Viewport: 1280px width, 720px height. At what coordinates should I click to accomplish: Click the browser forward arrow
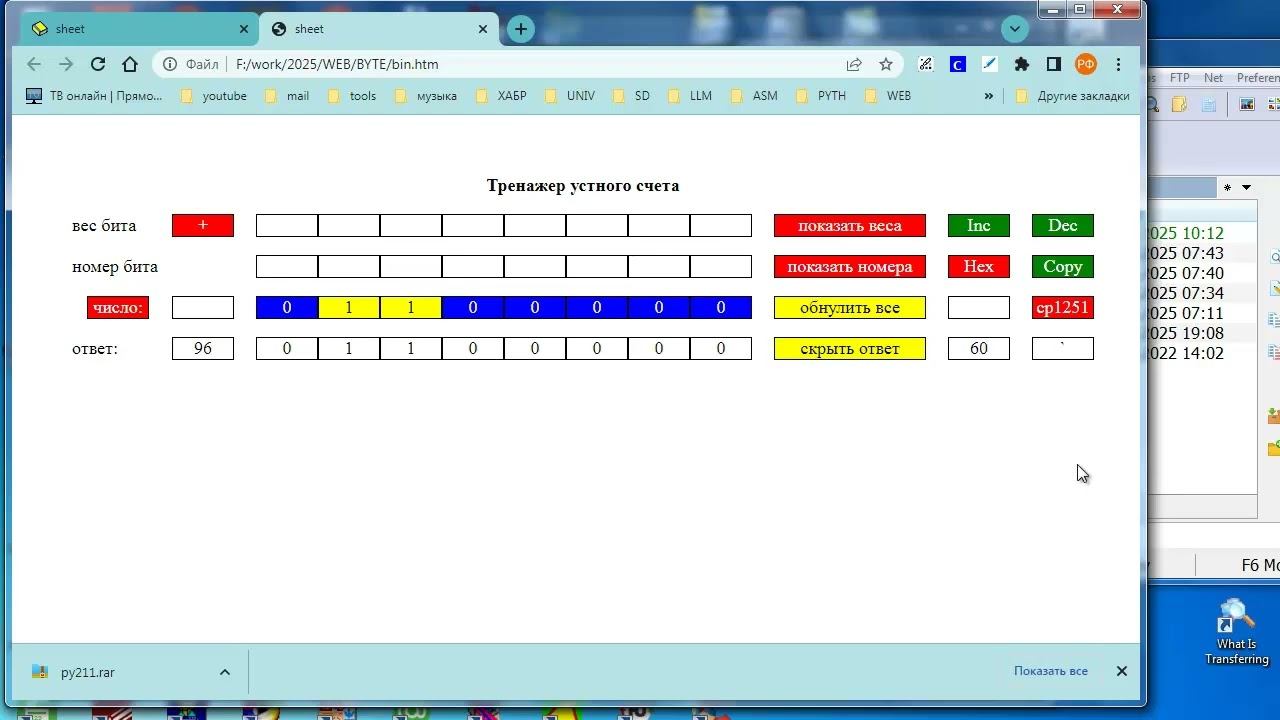tap(66, 64)
